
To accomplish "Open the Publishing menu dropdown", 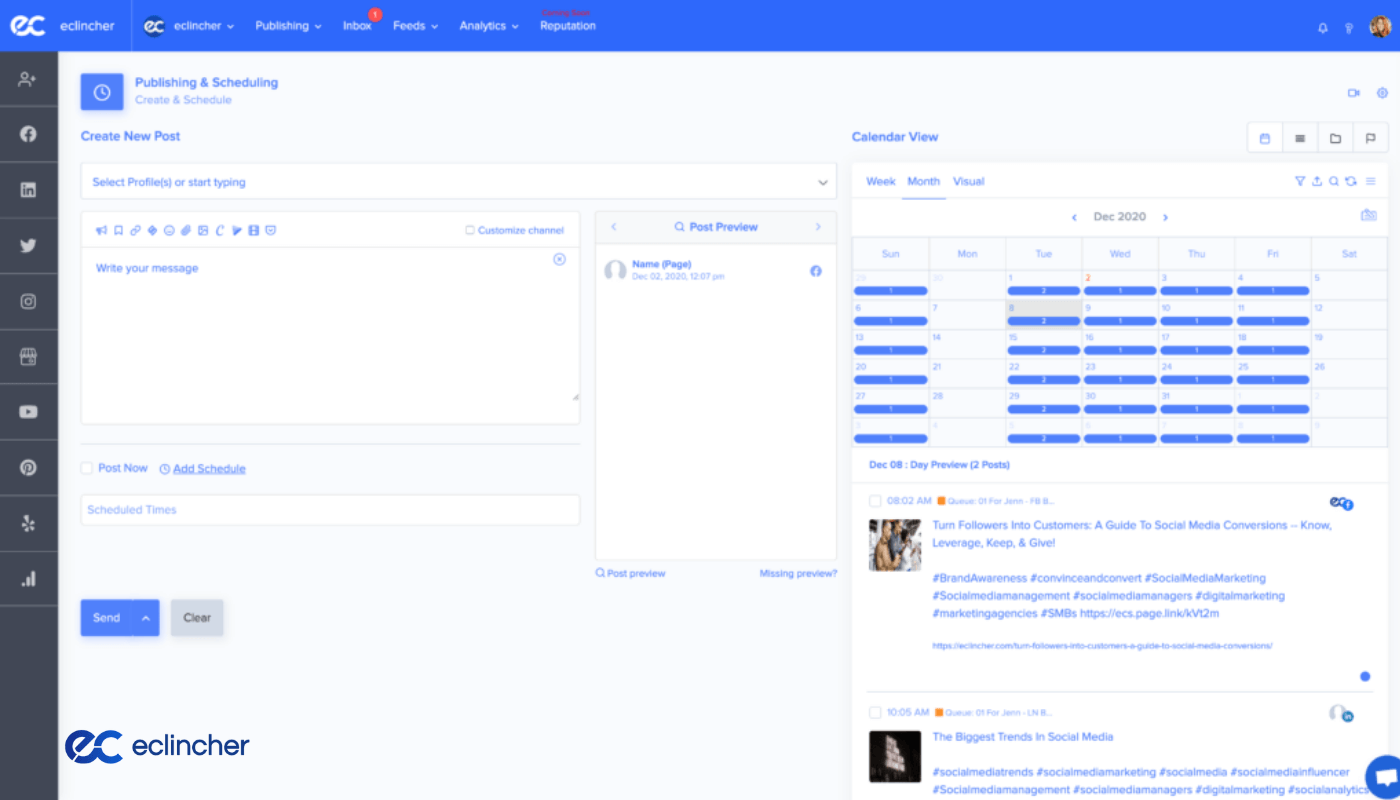I will [288, 26].
